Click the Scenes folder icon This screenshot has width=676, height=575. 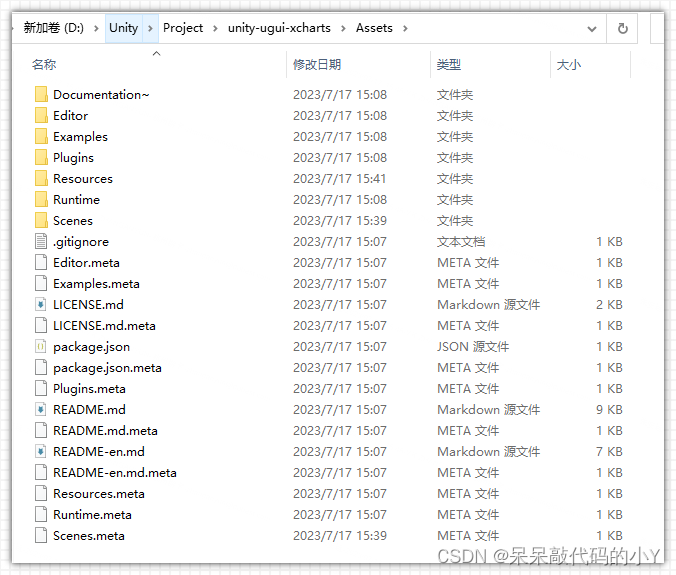41,220
